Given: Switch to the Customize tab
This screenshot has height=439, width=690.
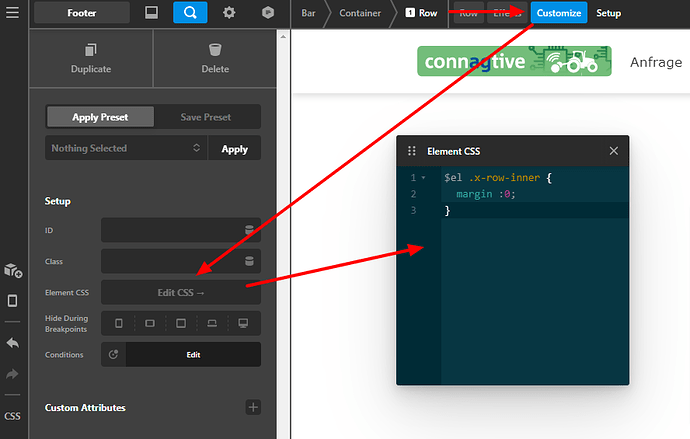Looking at the screenshot, I should (559, 13).
